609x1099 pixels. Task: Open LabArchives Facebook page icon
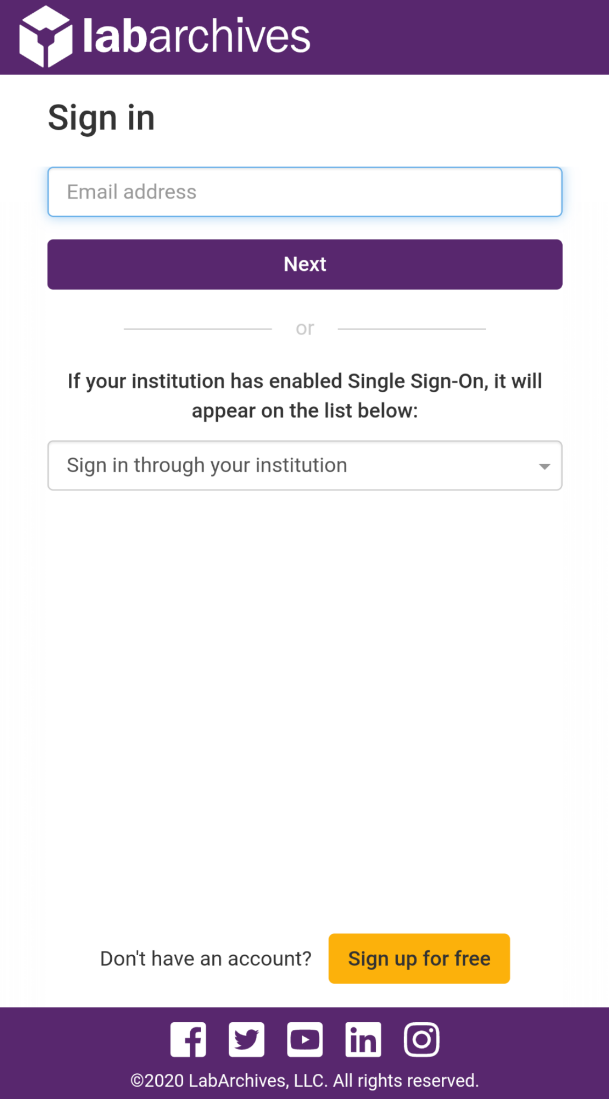tap(188, 1039)
